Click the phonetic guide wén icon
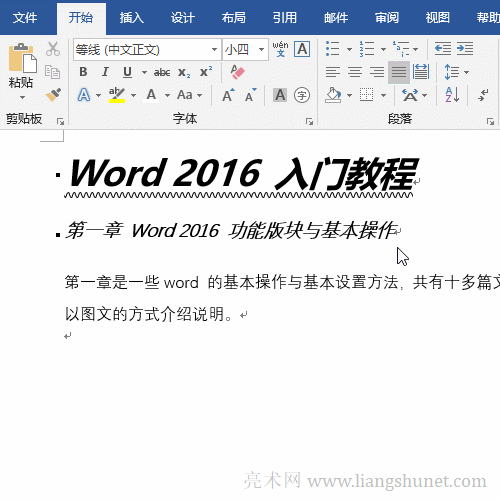 point(280,49)
